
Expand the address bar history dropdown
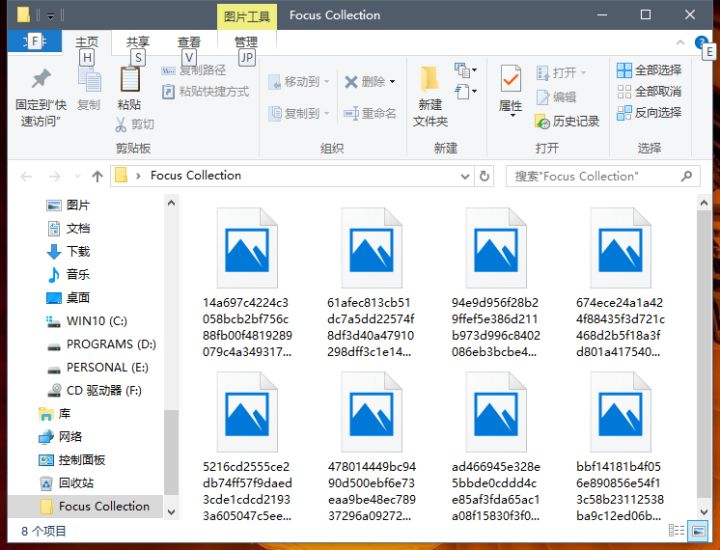click(x=466, y=176)
